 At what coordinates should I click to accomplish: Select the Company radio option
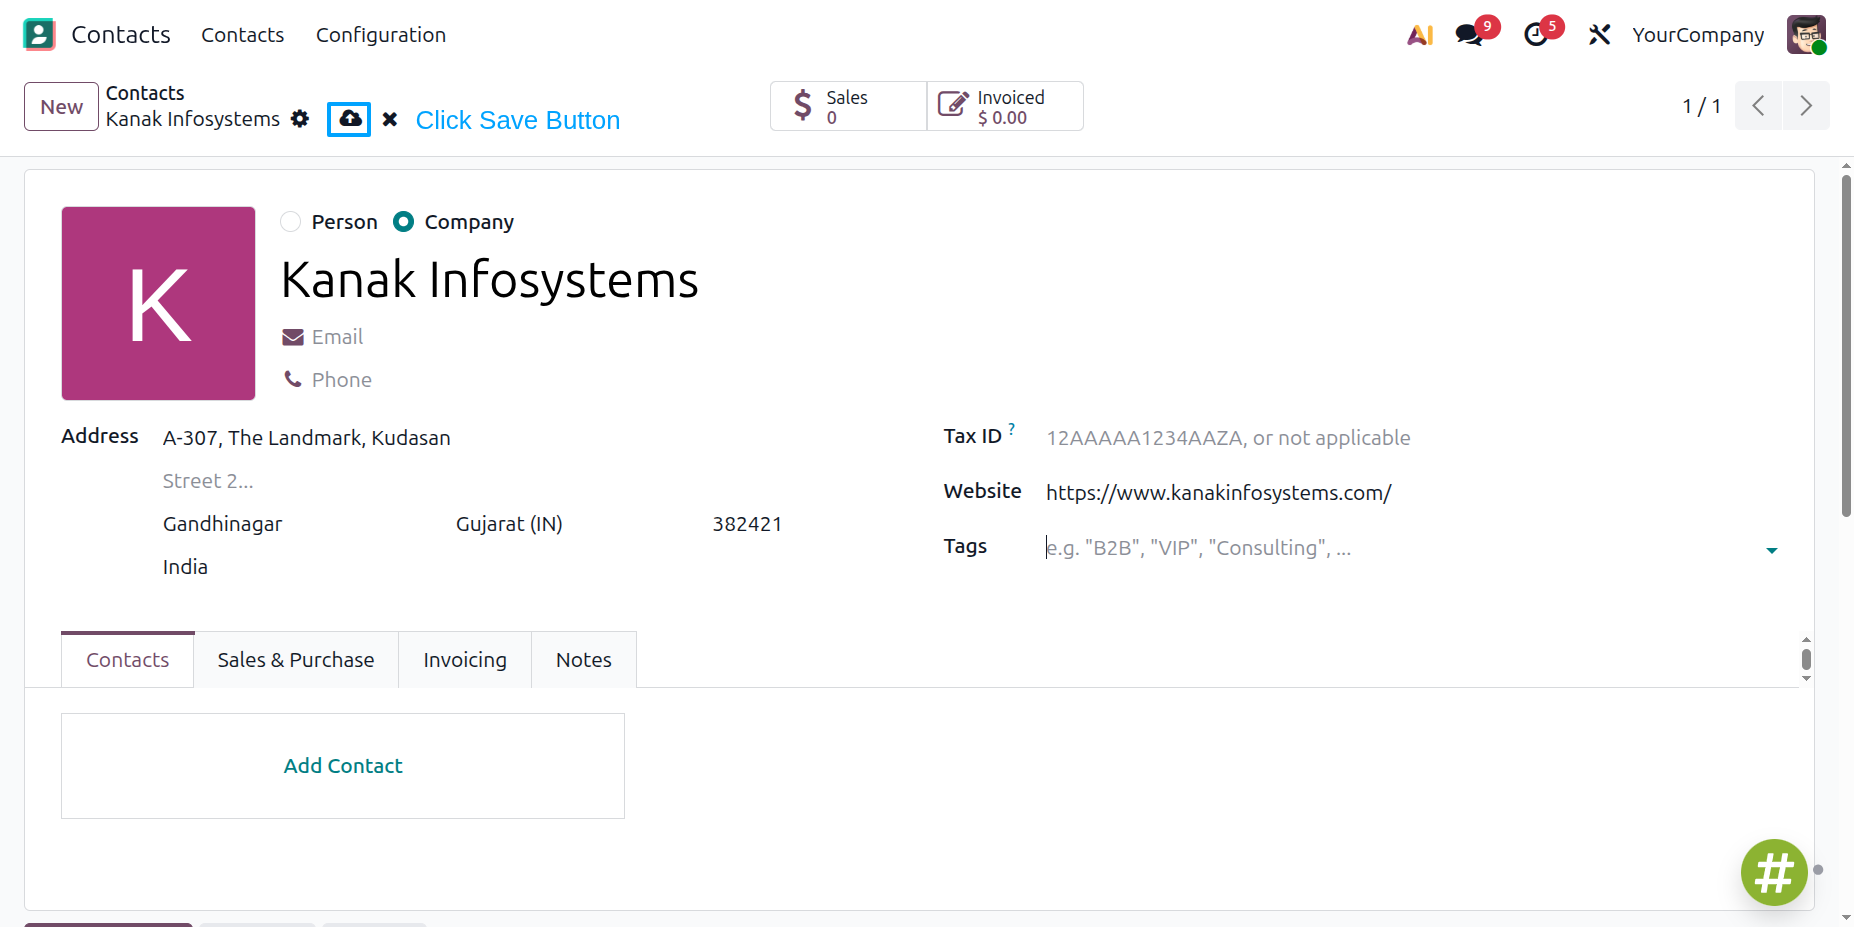[x=403, y=222]
